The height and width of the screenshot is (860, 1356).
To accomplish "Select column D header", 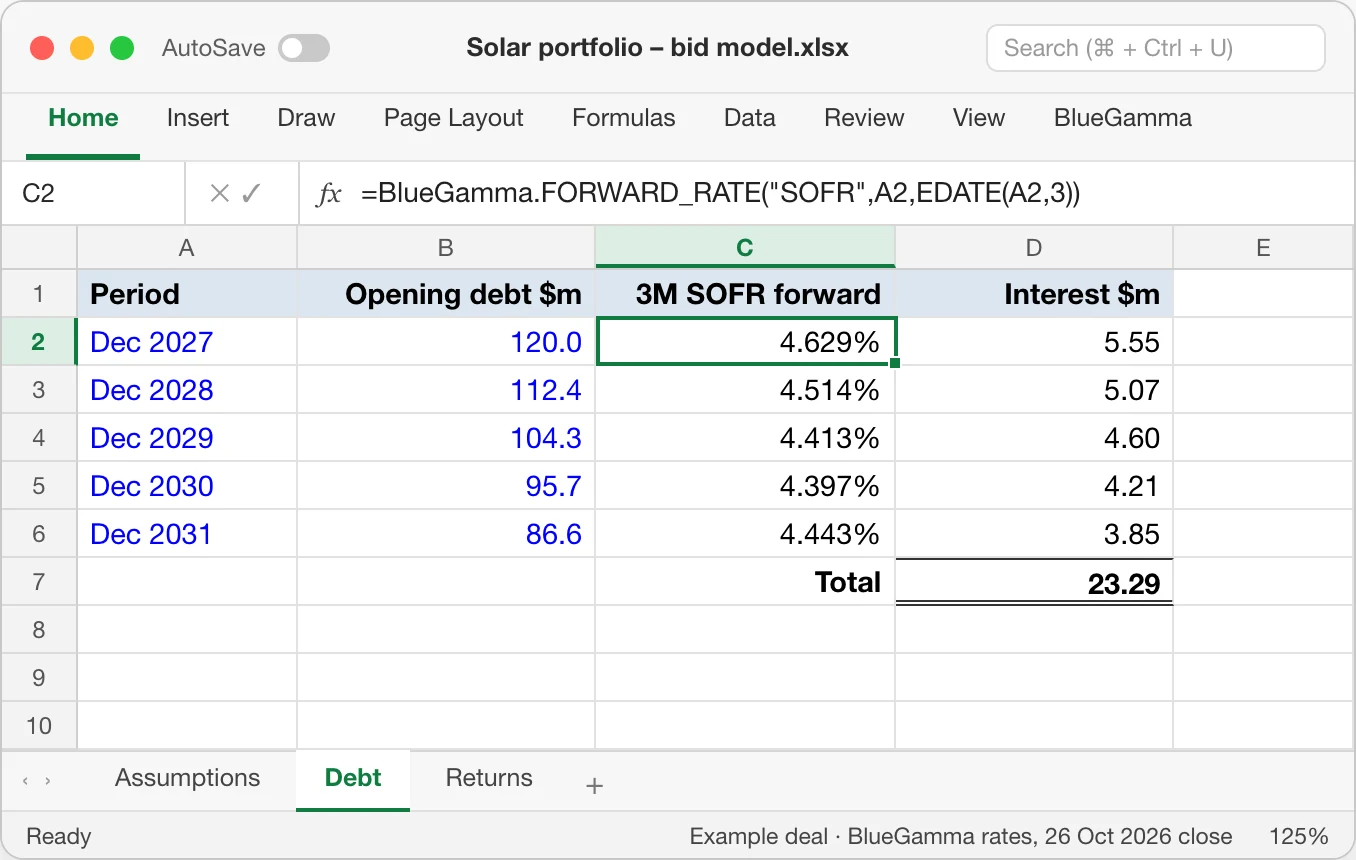I will coord(1034,248).
